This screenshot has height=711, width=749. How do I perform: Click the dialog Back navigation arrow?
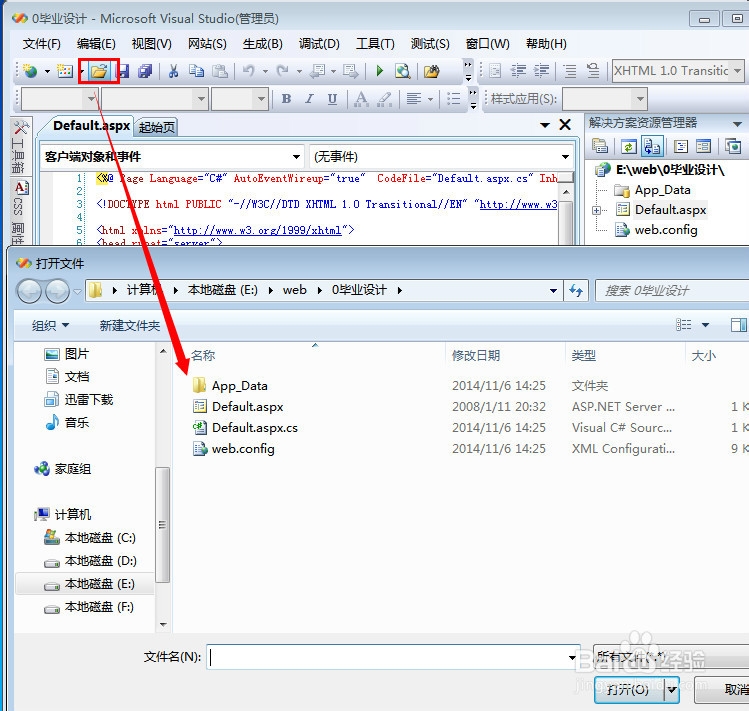click(x=29, y=291)
